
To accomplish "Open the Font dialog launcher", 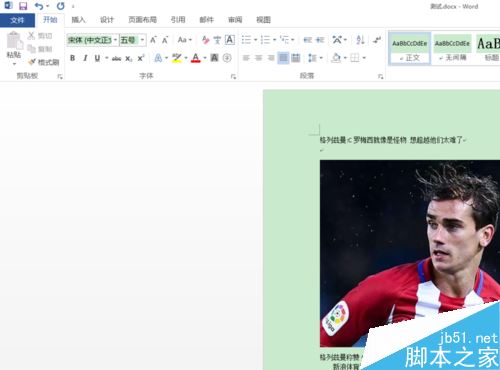I will coord(233,77).
